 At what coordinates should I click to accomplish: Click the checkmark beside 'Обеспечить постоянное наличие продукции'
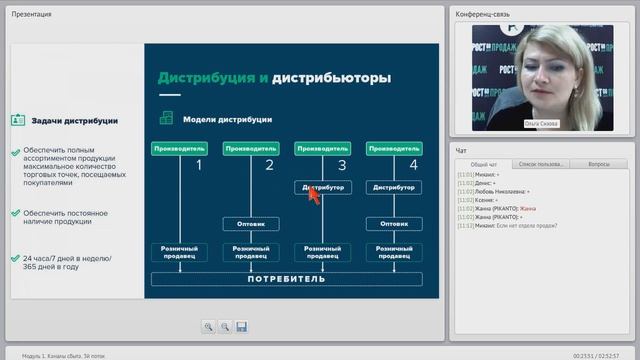coord(16,213)
